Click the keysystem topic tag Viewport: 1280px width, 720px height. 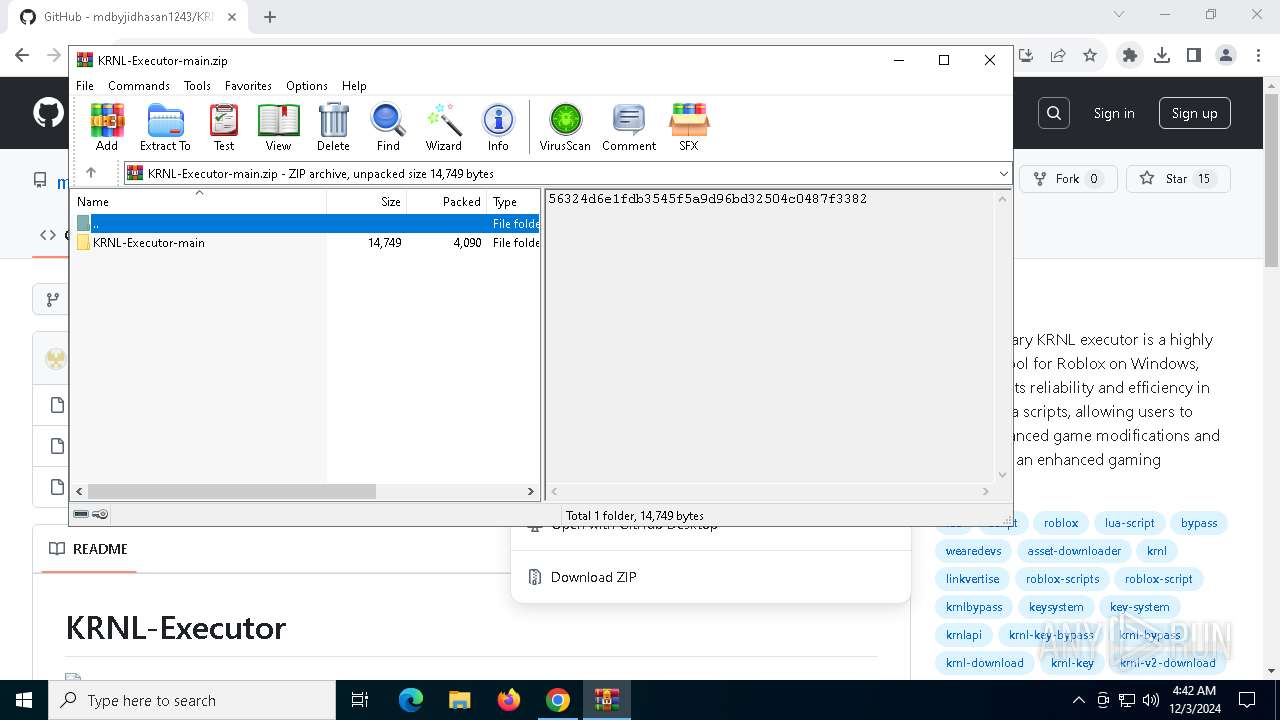[x=1056, y=607]
